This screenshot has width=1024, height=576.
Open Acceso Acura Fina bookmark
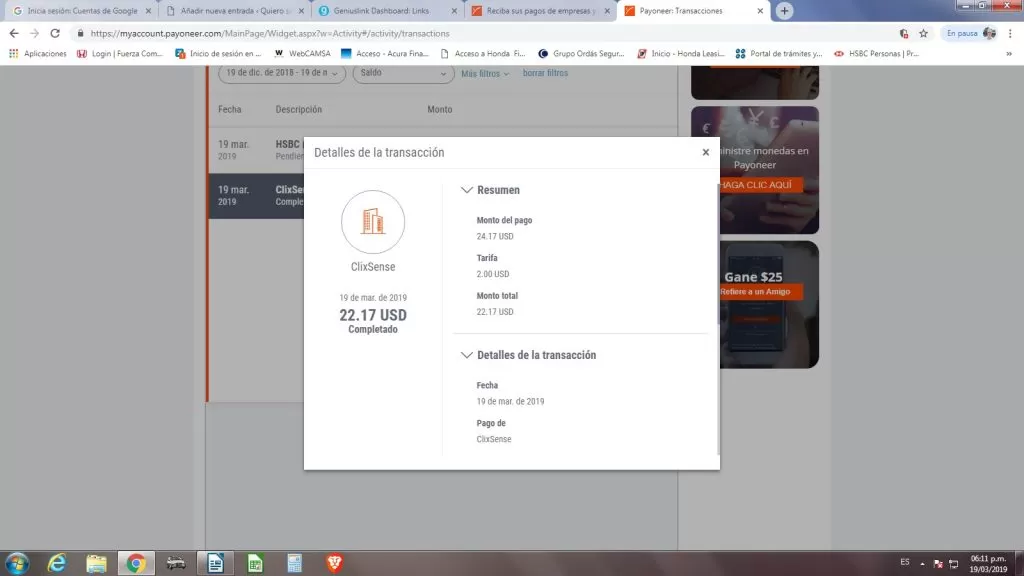point(384,54)
